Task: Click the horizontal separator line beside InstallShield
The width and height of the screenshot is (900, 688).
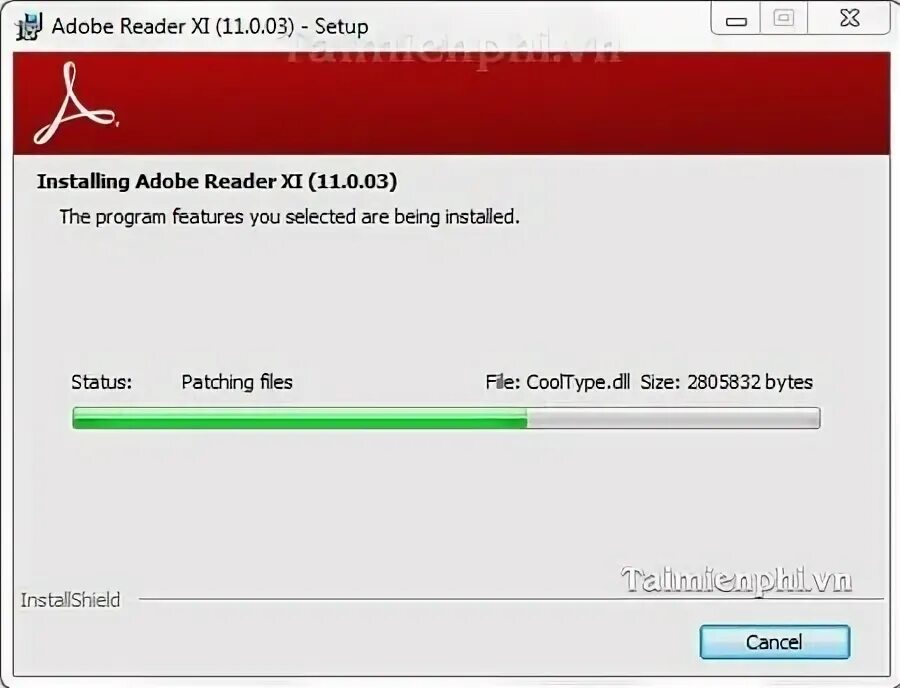Action: pyautogui.click(x=511, y=599)
